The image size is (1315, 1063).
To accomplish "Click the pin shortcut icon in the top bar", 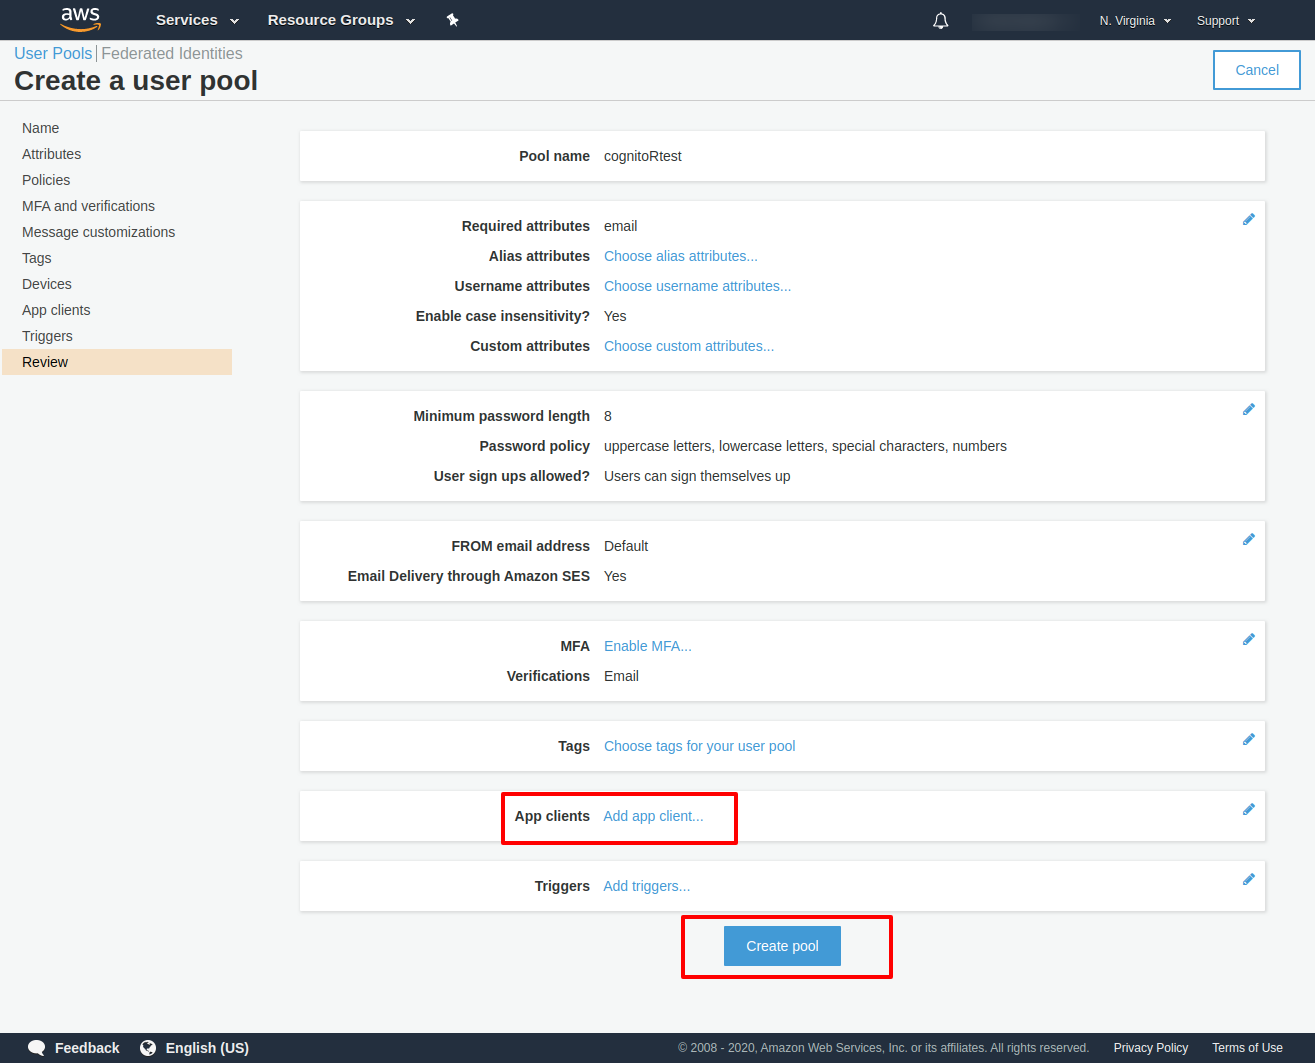I will click(452, 20).
